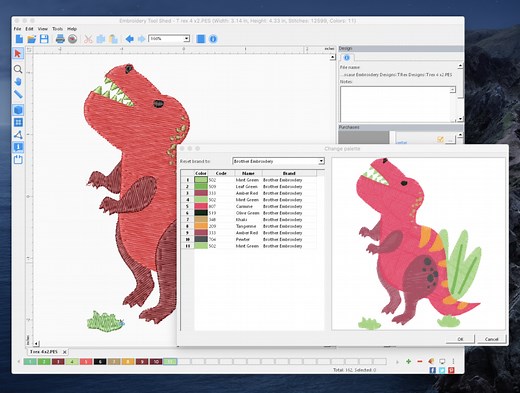Paste with clipboard toolbar icon
Image resolution: width=520 pixels, height=393 pixels.
coord(113,39)
